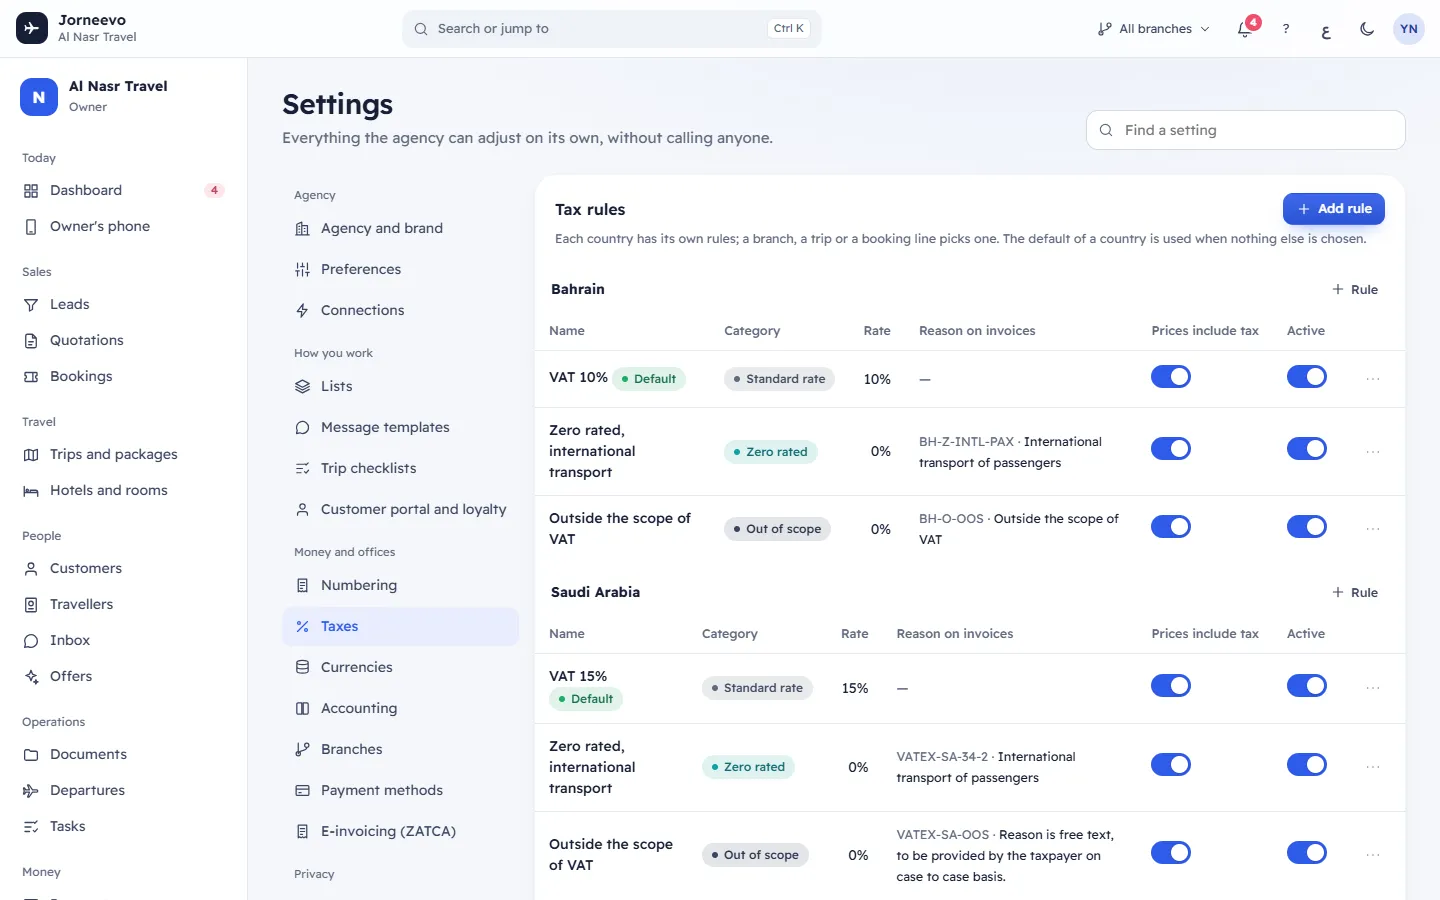
Task: Toggle Prices include tax for VAT 15%
Action: (x=1171, y=686)
